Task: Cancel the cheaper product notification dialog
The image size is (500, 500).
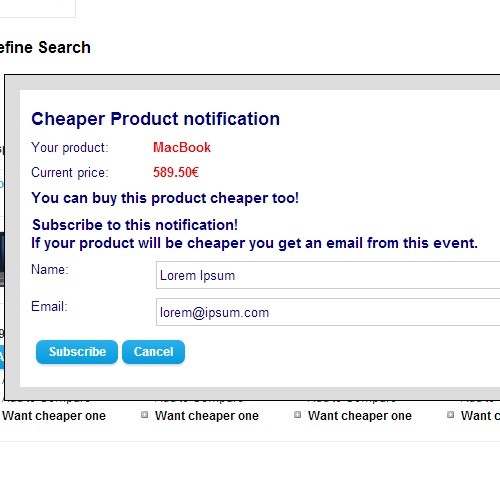Action: (x=153, y=352)
